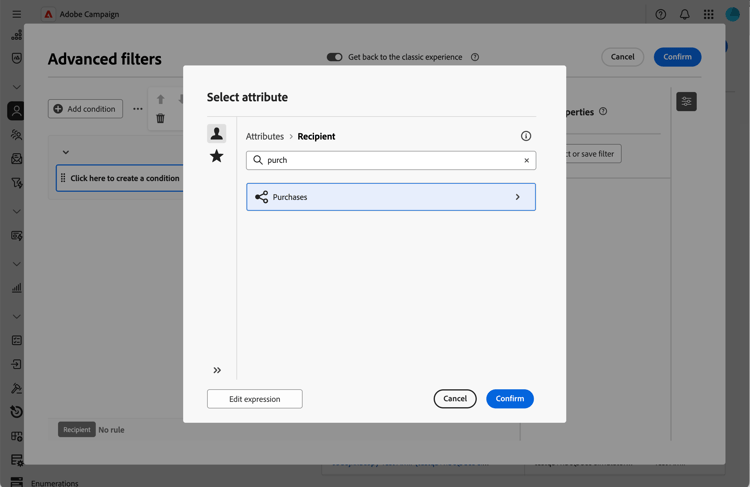
Task: Click the help icon next to properties heading
Action: click(603, 111)
